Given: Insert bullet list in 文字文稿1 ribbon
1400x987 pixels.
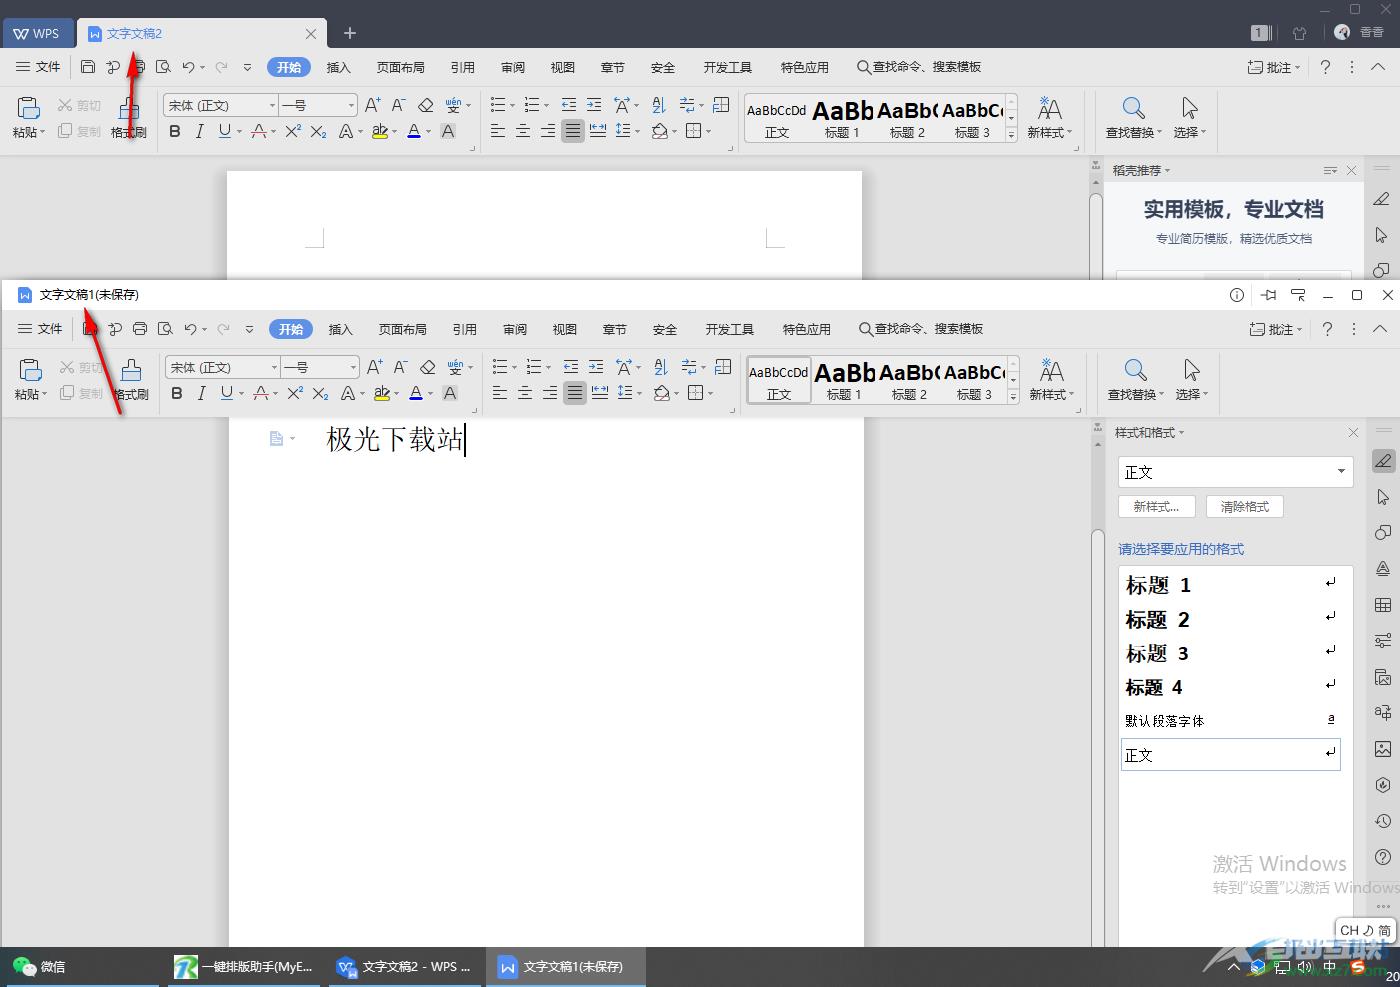Looking at the screenshot, I should [500, 367].
